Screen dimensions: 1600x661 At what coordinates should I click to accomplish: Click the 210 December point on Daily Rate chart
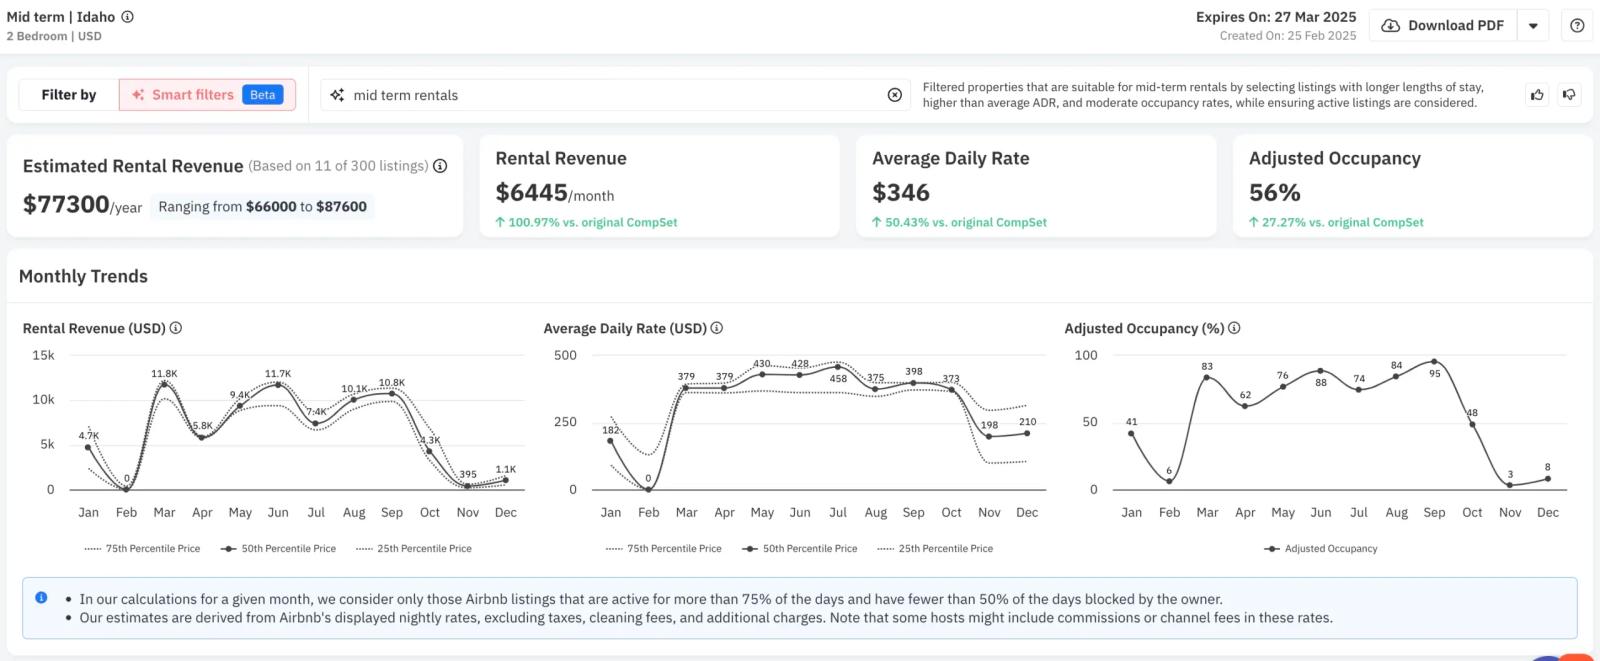click(1027, 433)
